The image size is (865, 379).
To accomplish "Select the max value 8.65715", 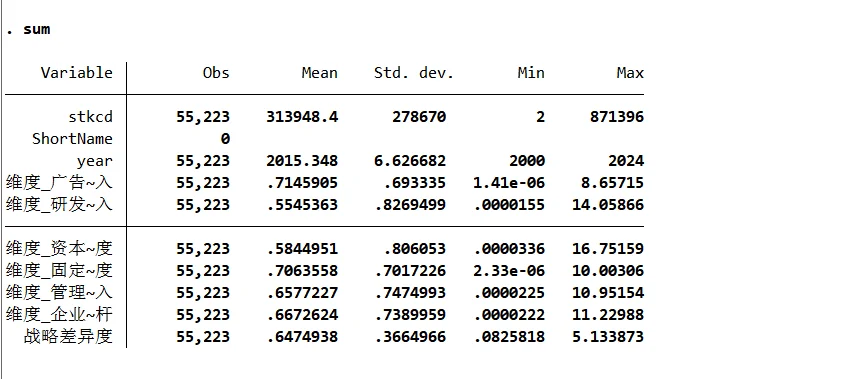I will pos(612,183).
